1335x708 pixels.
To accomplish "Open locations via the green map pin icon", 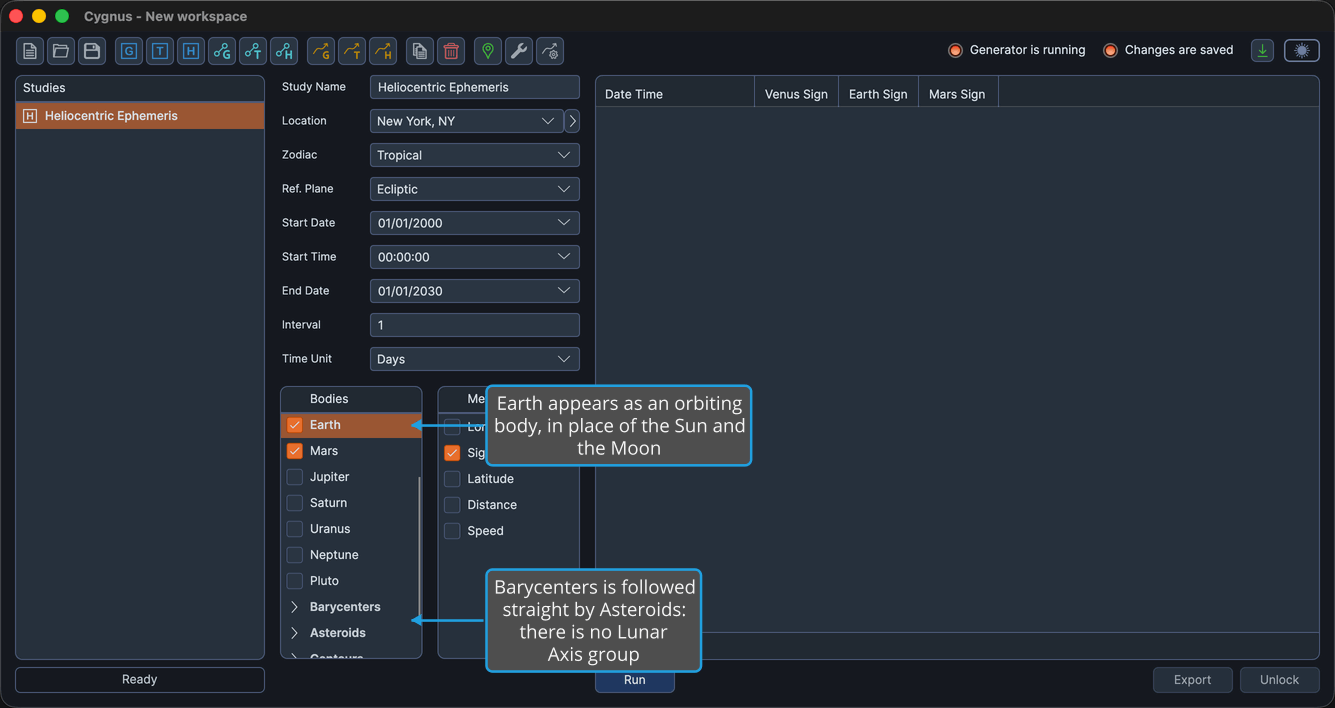I will (488, 51).
